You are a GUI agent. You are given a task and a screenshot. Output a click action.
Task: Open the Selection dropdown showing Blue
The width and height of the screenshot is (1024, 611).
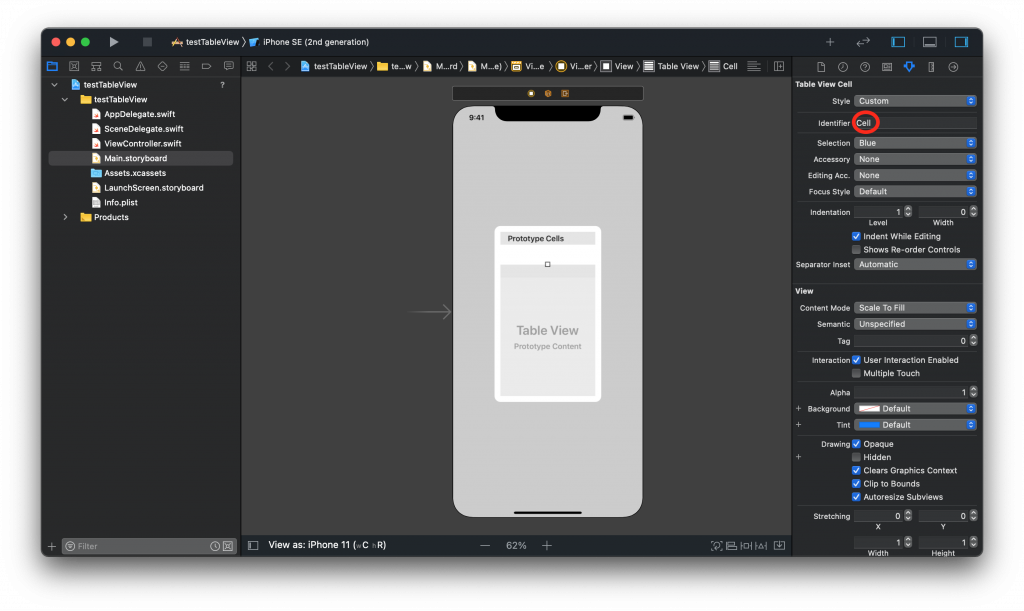pos(915,143)
